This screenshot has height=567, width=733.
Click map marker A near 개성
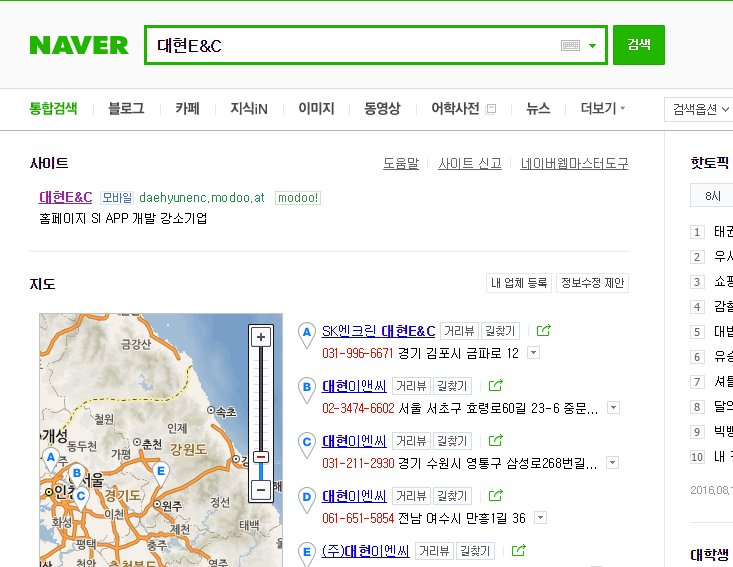pos(51,459)
